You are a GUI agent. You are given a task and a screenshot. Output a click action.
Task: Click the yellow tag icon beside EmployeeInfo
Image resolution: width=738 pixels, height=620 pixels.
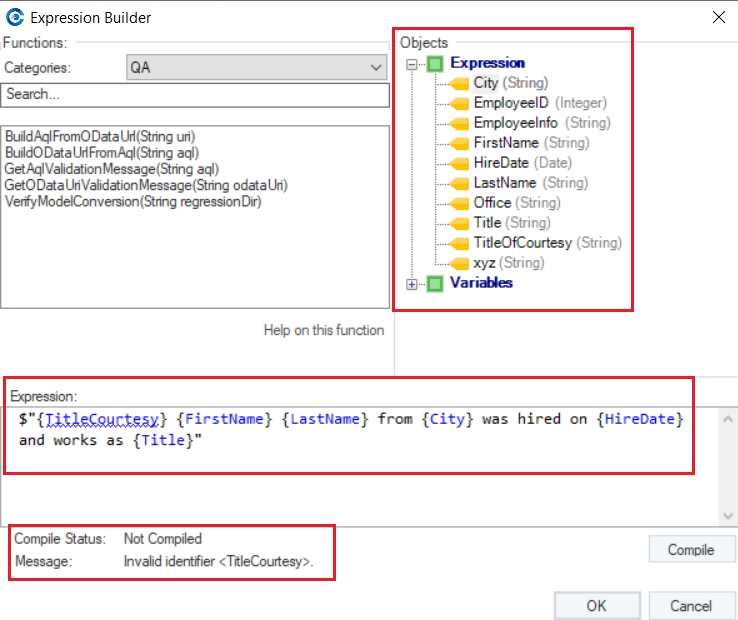pyautogui.click(x=459, y=123)
